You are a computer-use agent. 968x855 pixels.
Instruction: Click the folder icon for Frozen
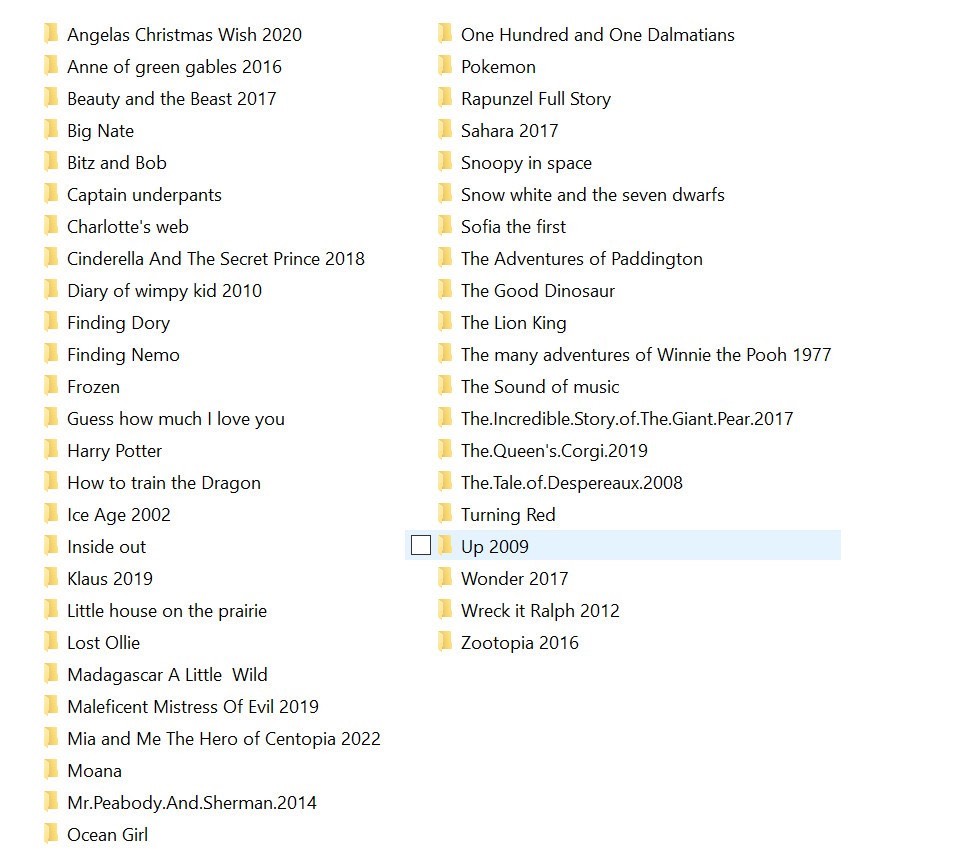click(51, 386)
